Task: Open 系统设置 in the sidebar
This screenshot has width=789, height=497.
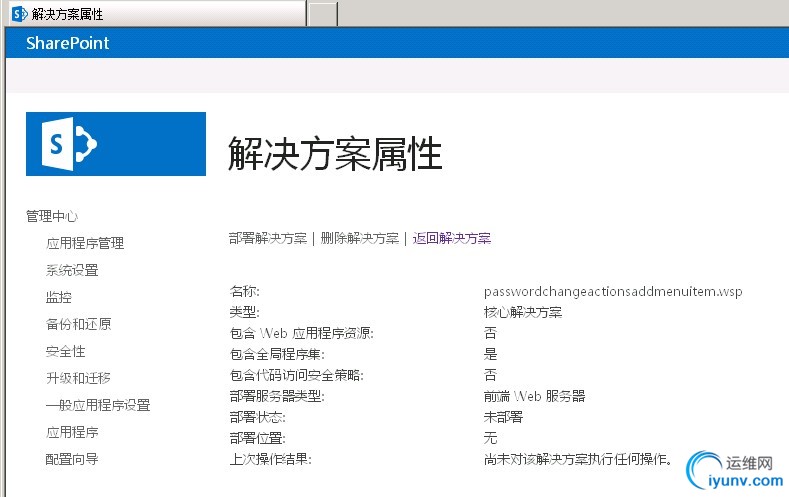Action: tap(72, 270)
